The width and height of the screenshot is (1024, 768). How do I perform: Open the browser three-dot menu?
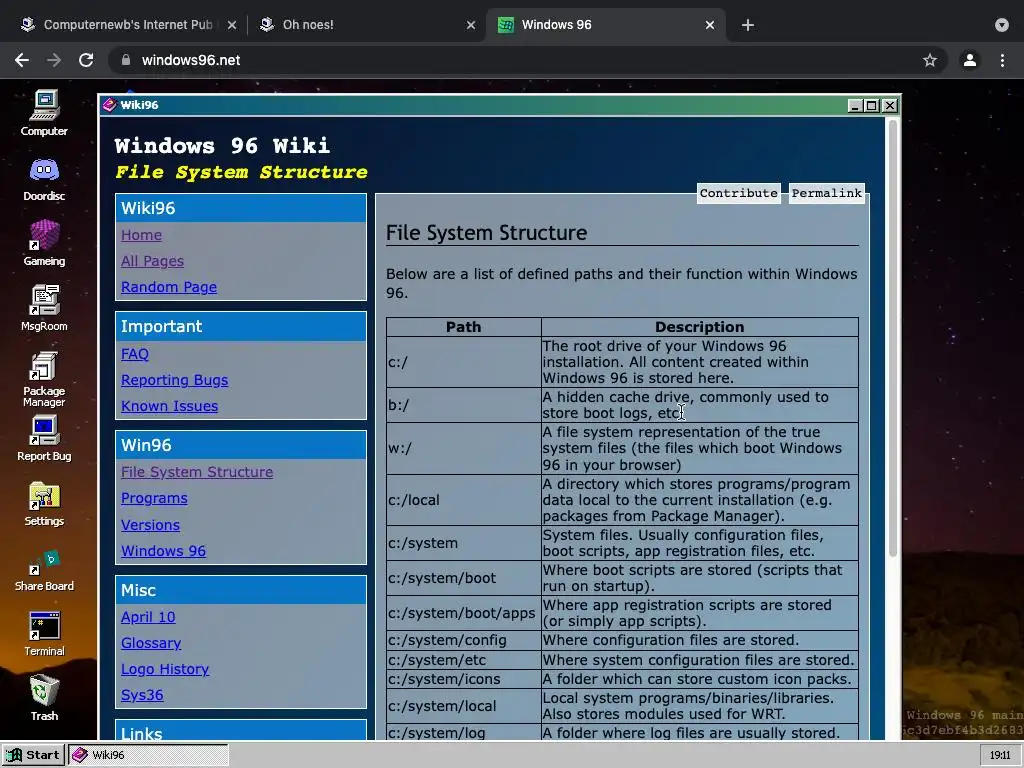1002,60
